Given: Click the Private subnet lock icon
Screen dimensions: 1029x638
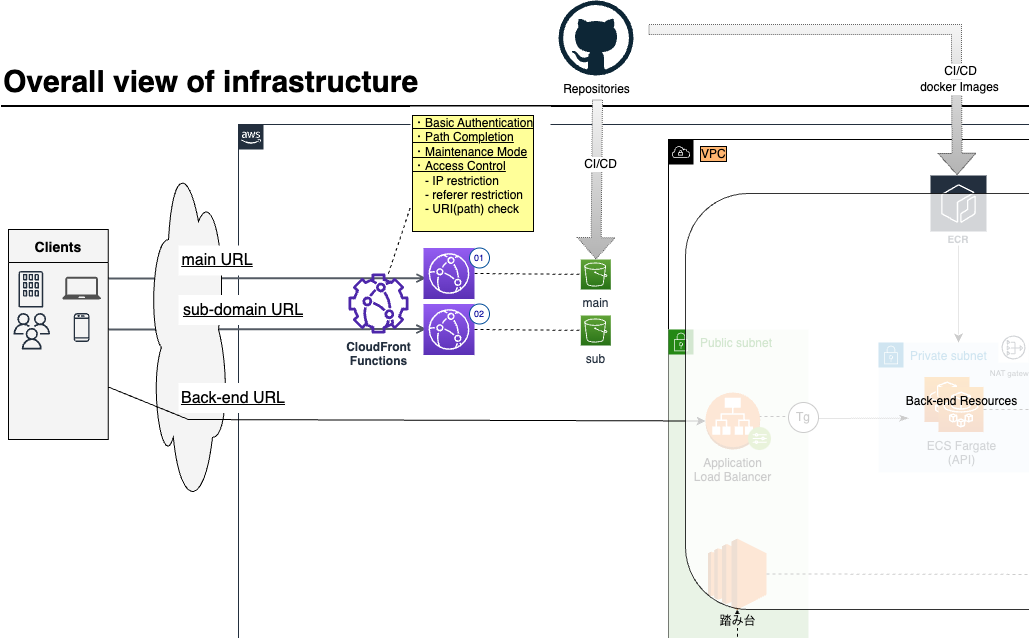Looking at the screenshot, I should [x=890, y=354].
